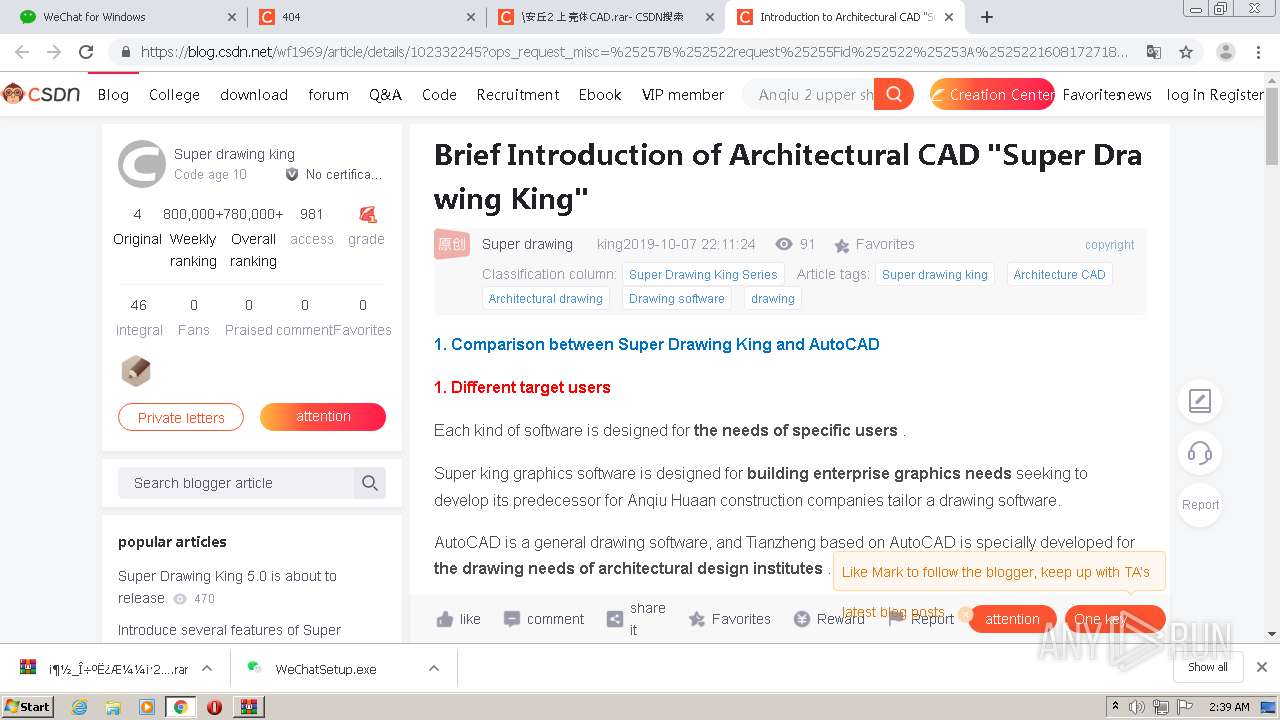
Task: Open the Chrome profile avatar icon
Action: [1225, 52]
